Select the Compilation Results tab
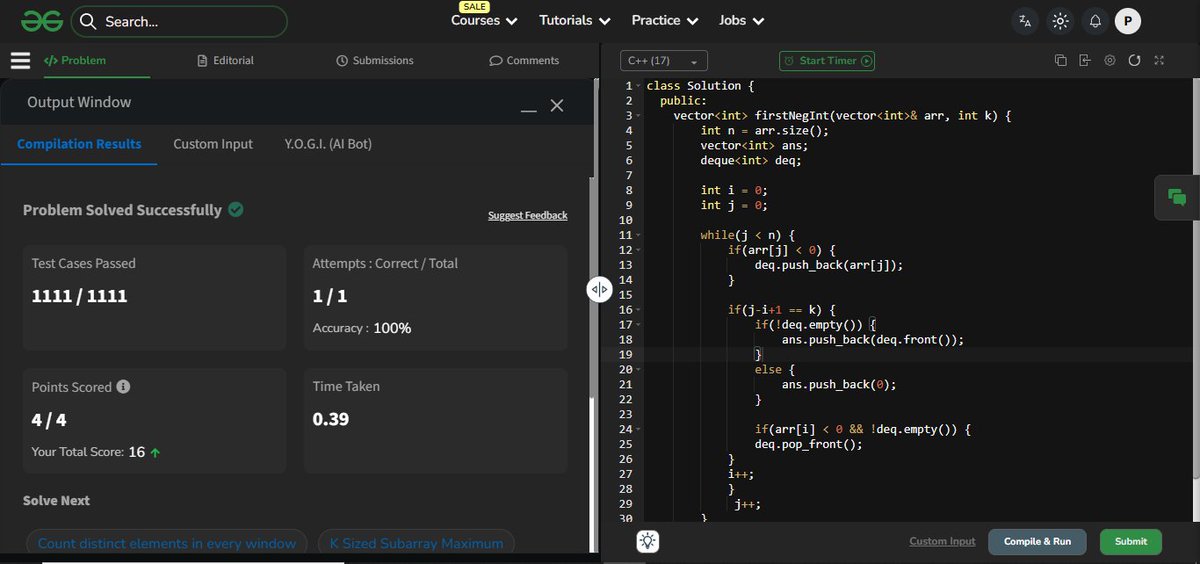 point(79,144)
